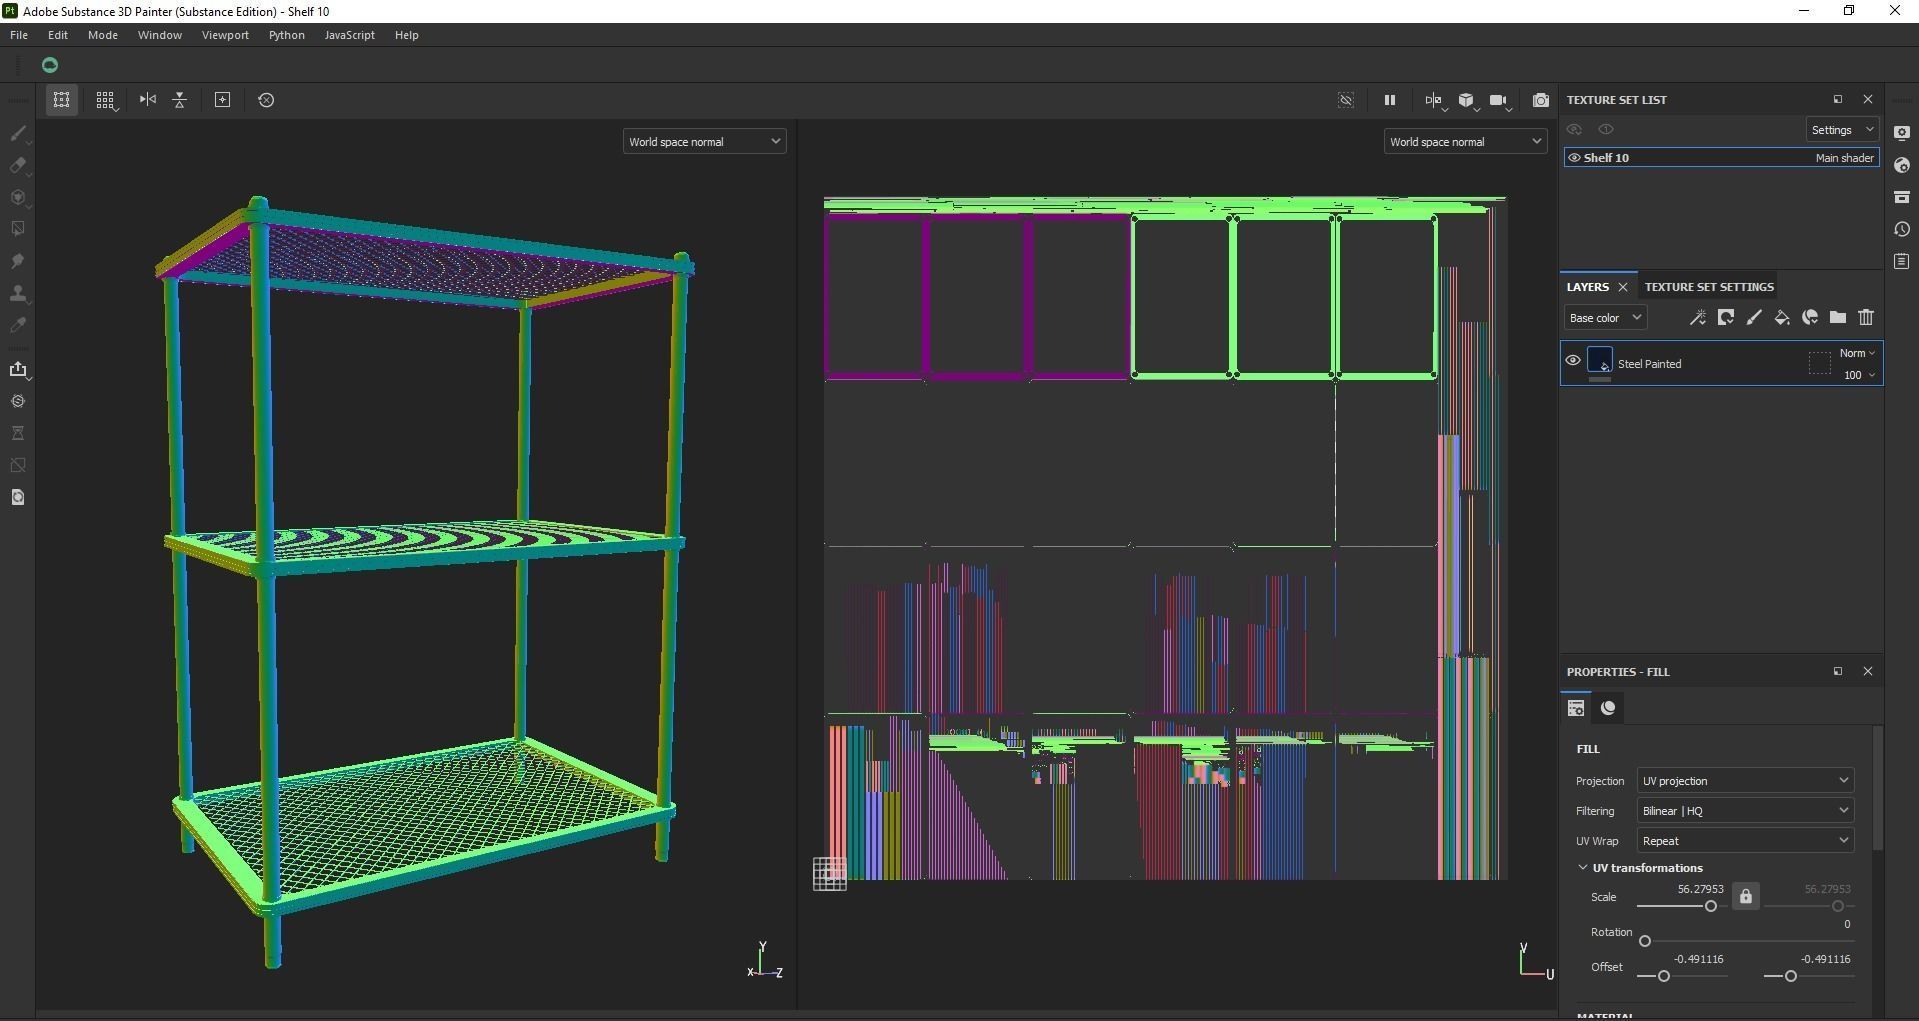This screenshot has height=1021, width=1919.
Task: Click the vertical mirror icon
Action: pos(180,100)
